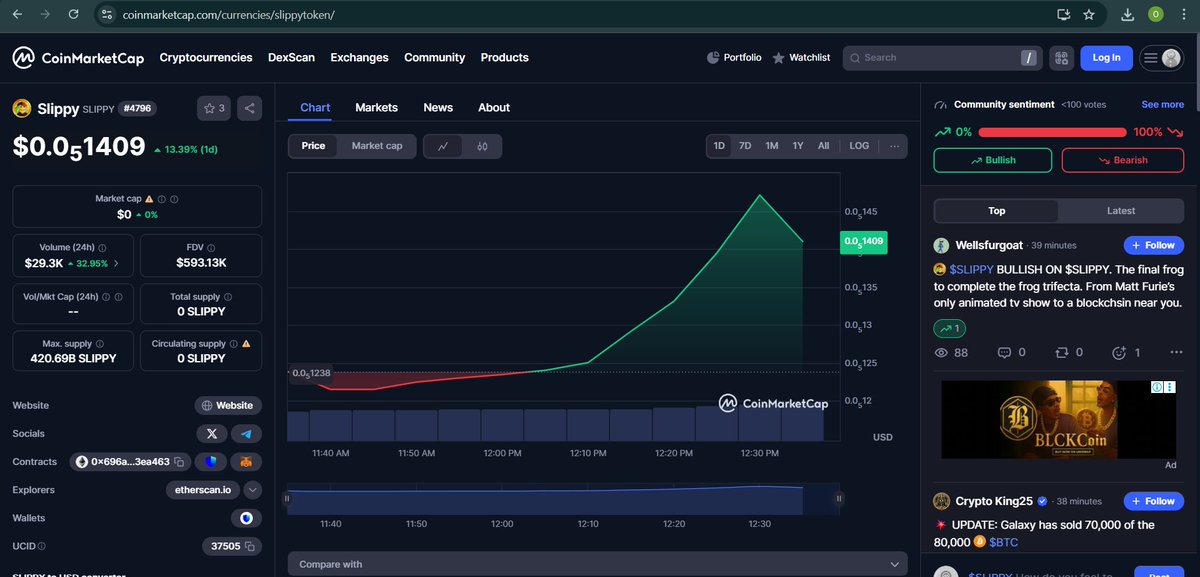This screenshot has height=577, width=1200.
Task: Toggle the Price chart view
Action: (313, 146)
